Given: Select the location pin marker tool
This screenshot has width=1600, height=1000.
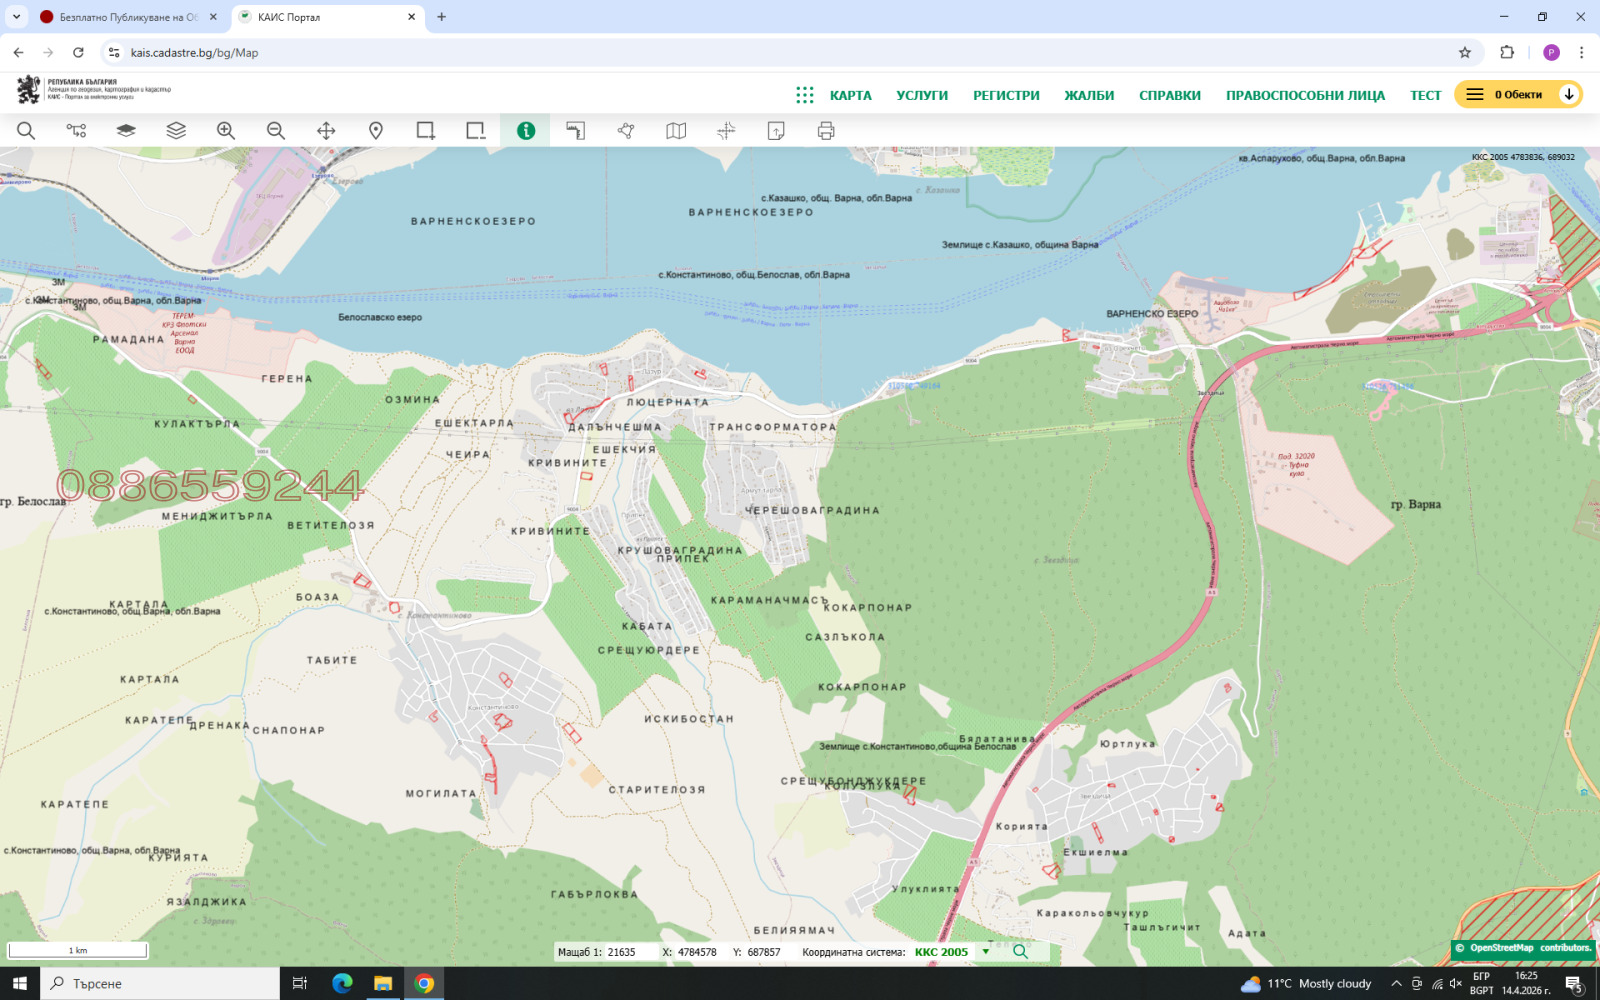Looking at the screenshot, I should tap(376, 131).
